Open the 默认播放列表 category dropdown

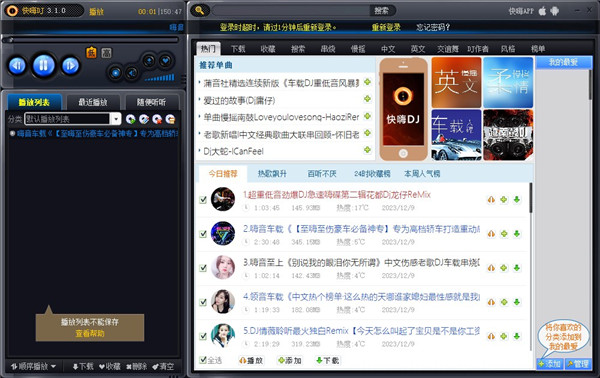click(x=116, y=119)
